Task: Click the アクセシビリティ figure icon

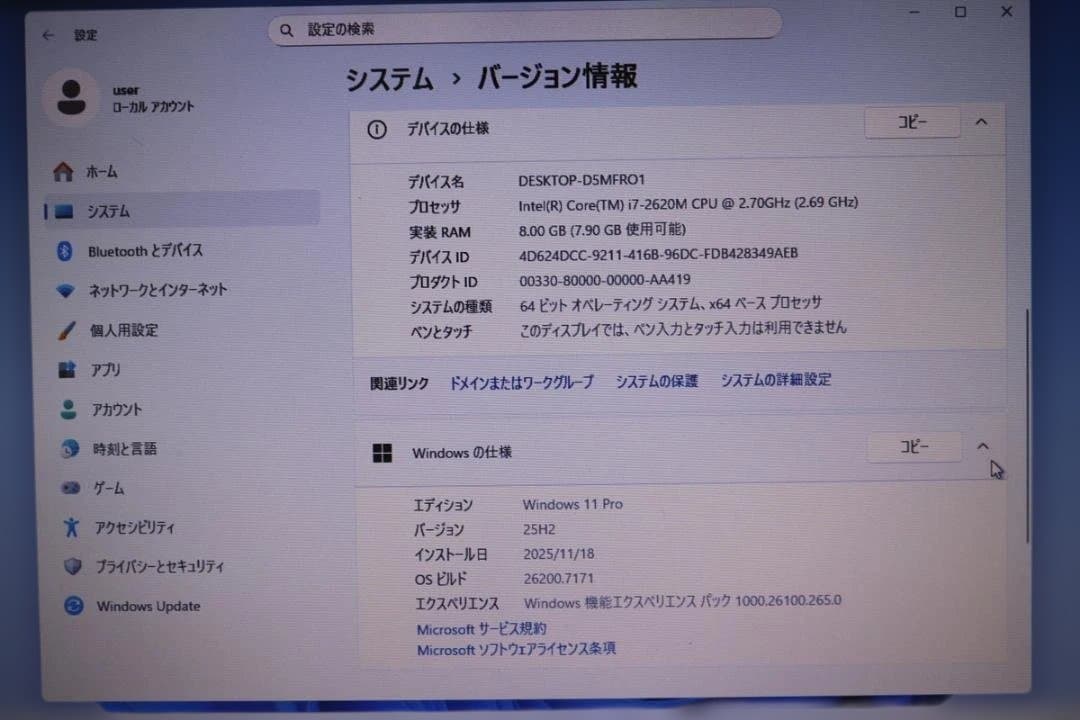Action: 71,528
